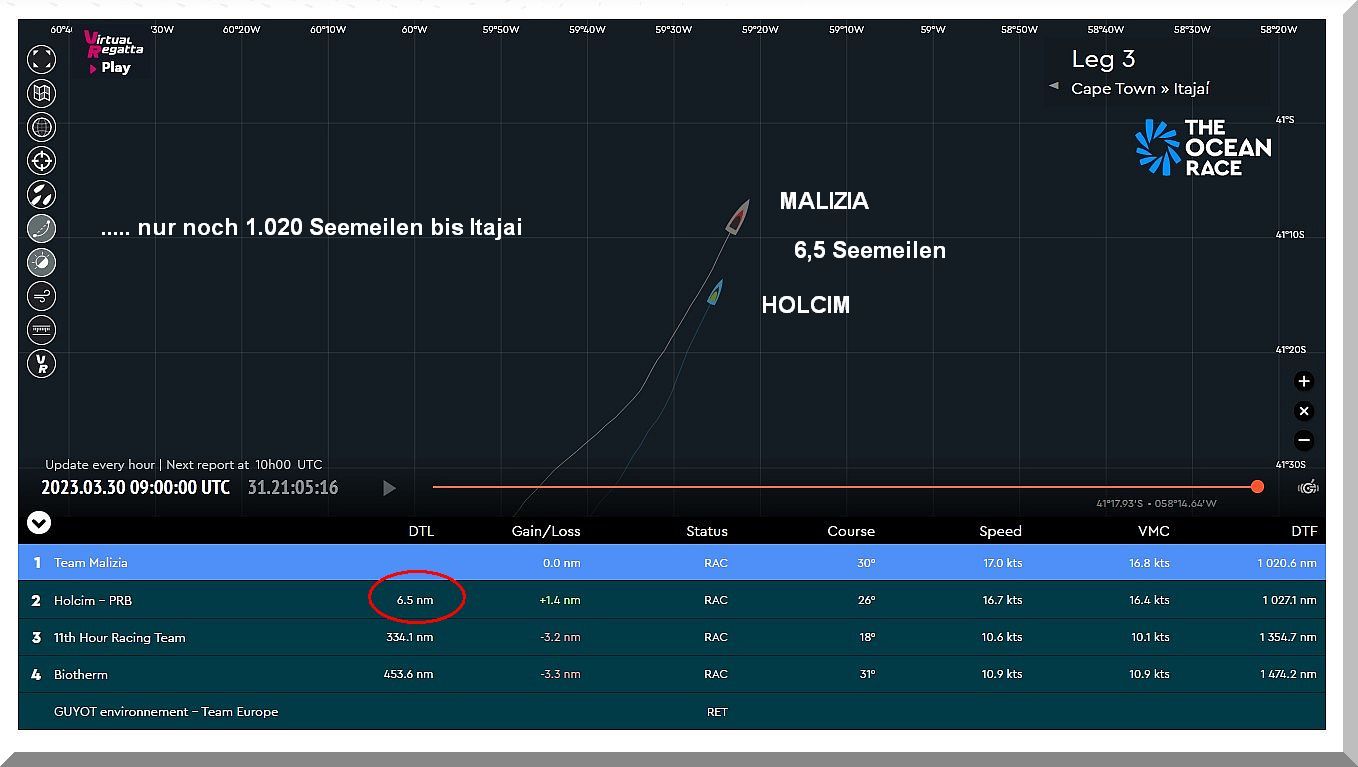Toggle the boat track route display
The width and height of the screenshot is (1358, 767).
41,228
